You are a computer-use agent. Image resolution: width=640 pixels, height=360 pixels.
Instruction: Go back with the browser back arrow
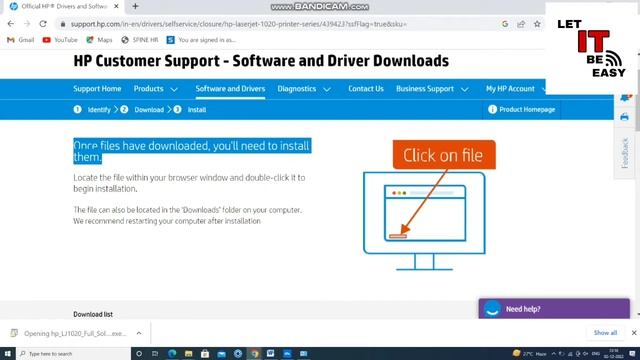(11, 24)
